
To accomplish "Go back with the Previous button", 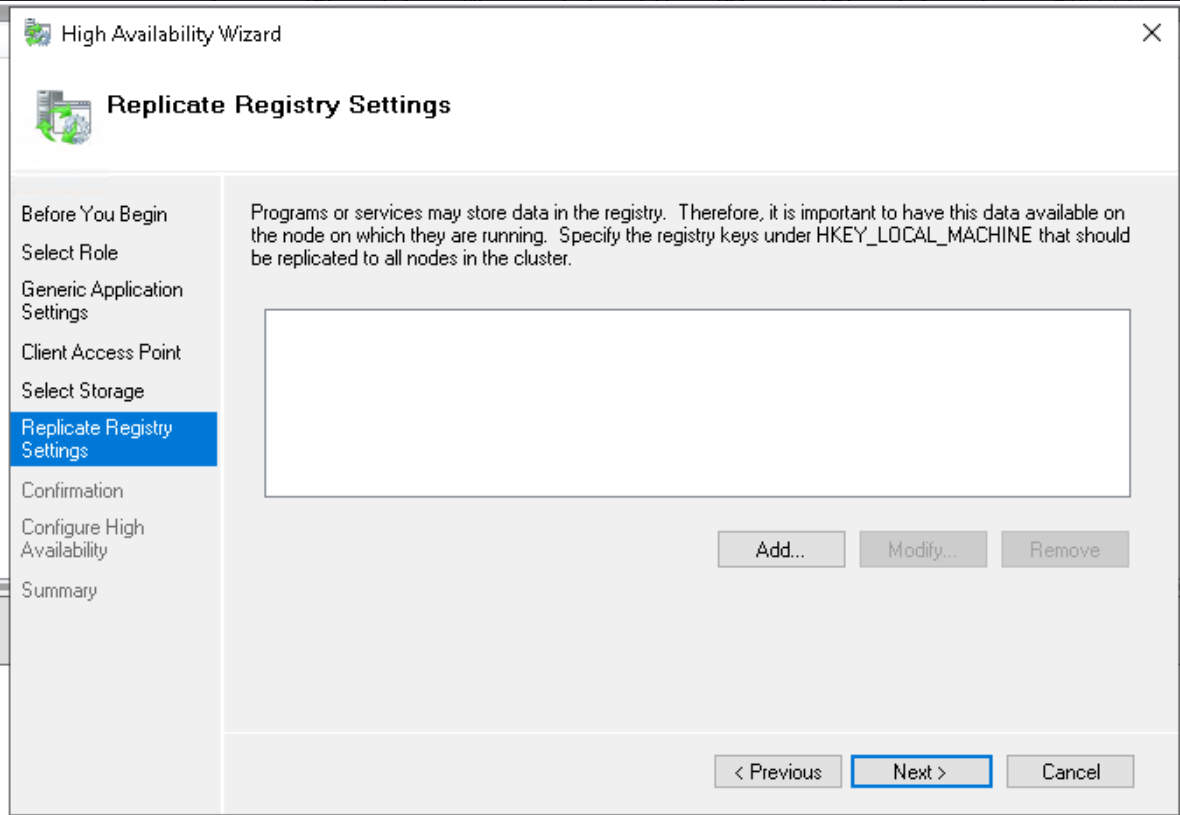I will 777,772.
